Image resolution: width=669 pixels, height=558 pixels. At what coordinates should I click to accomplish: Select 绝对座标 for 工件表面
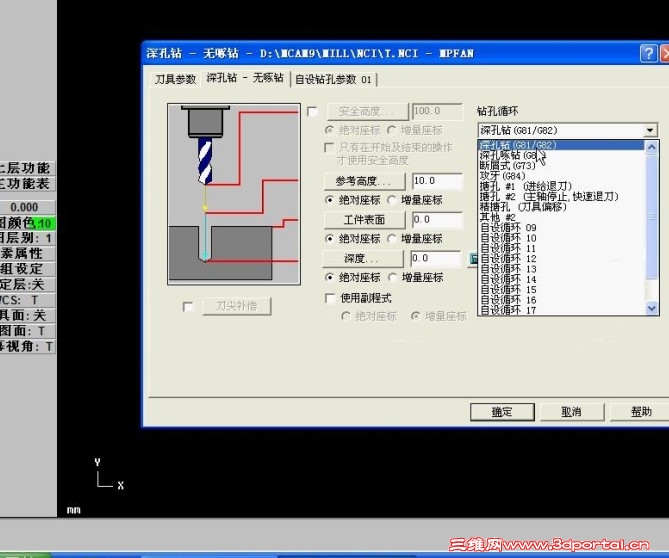click(x=329, y=238)
